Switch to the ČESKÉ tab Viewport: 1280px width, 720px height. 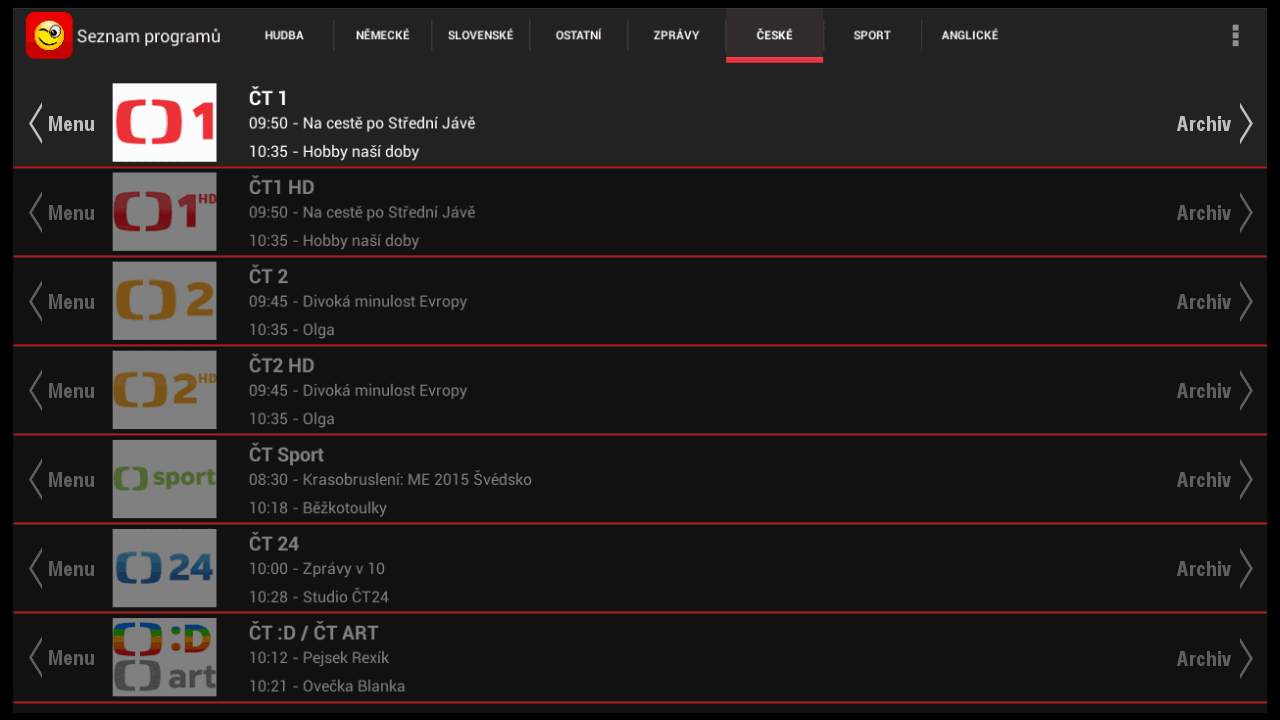(774, 36)
